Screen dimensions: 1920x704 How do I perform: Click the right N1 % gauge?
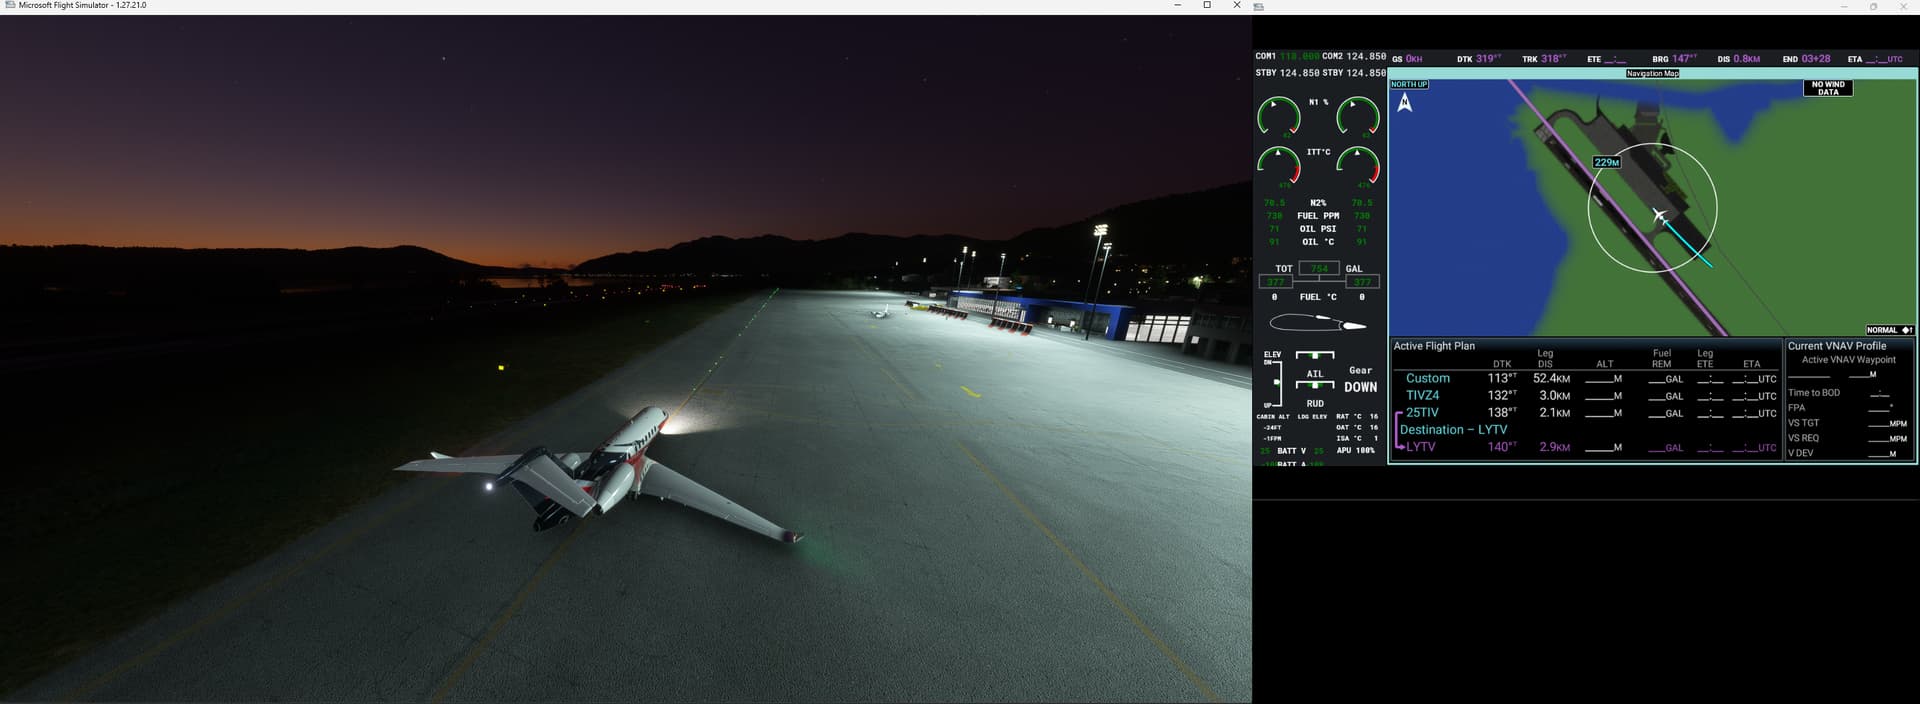(1358, 117)
